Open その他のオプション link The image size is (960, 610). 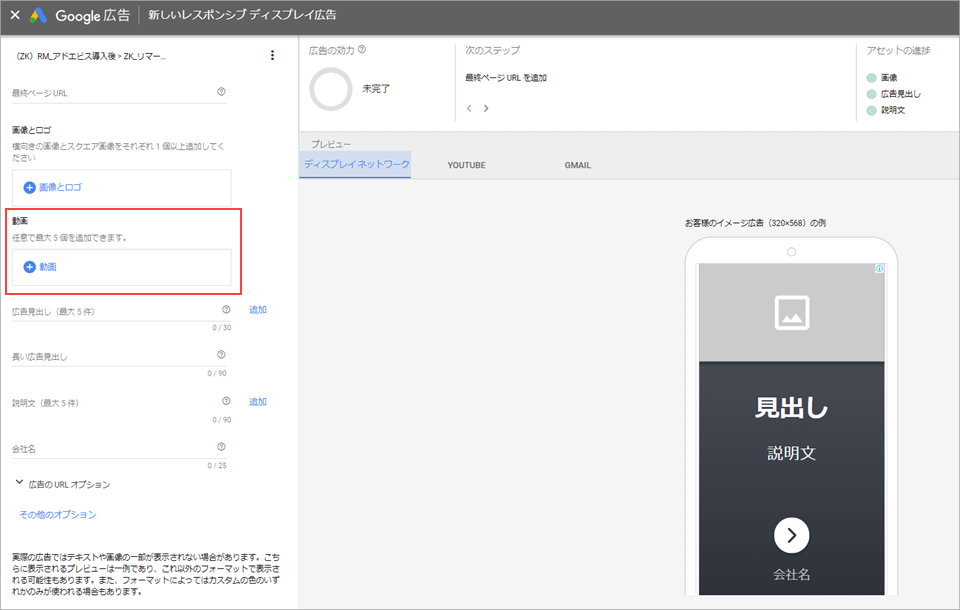point(58,514)
